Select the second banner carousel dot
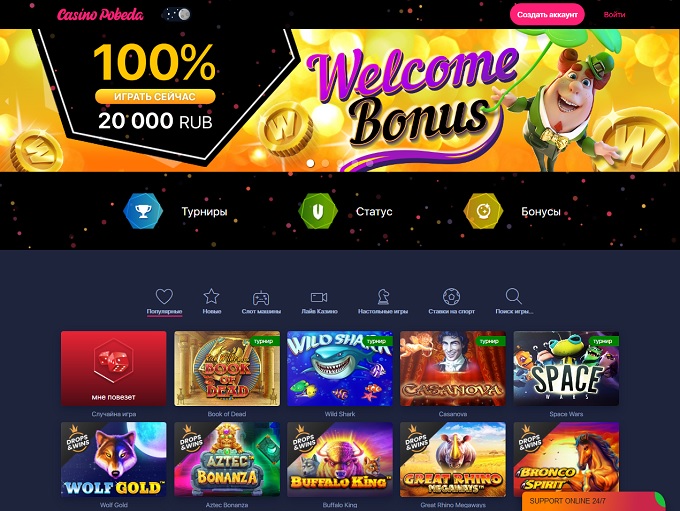 [x=325, y=163]
